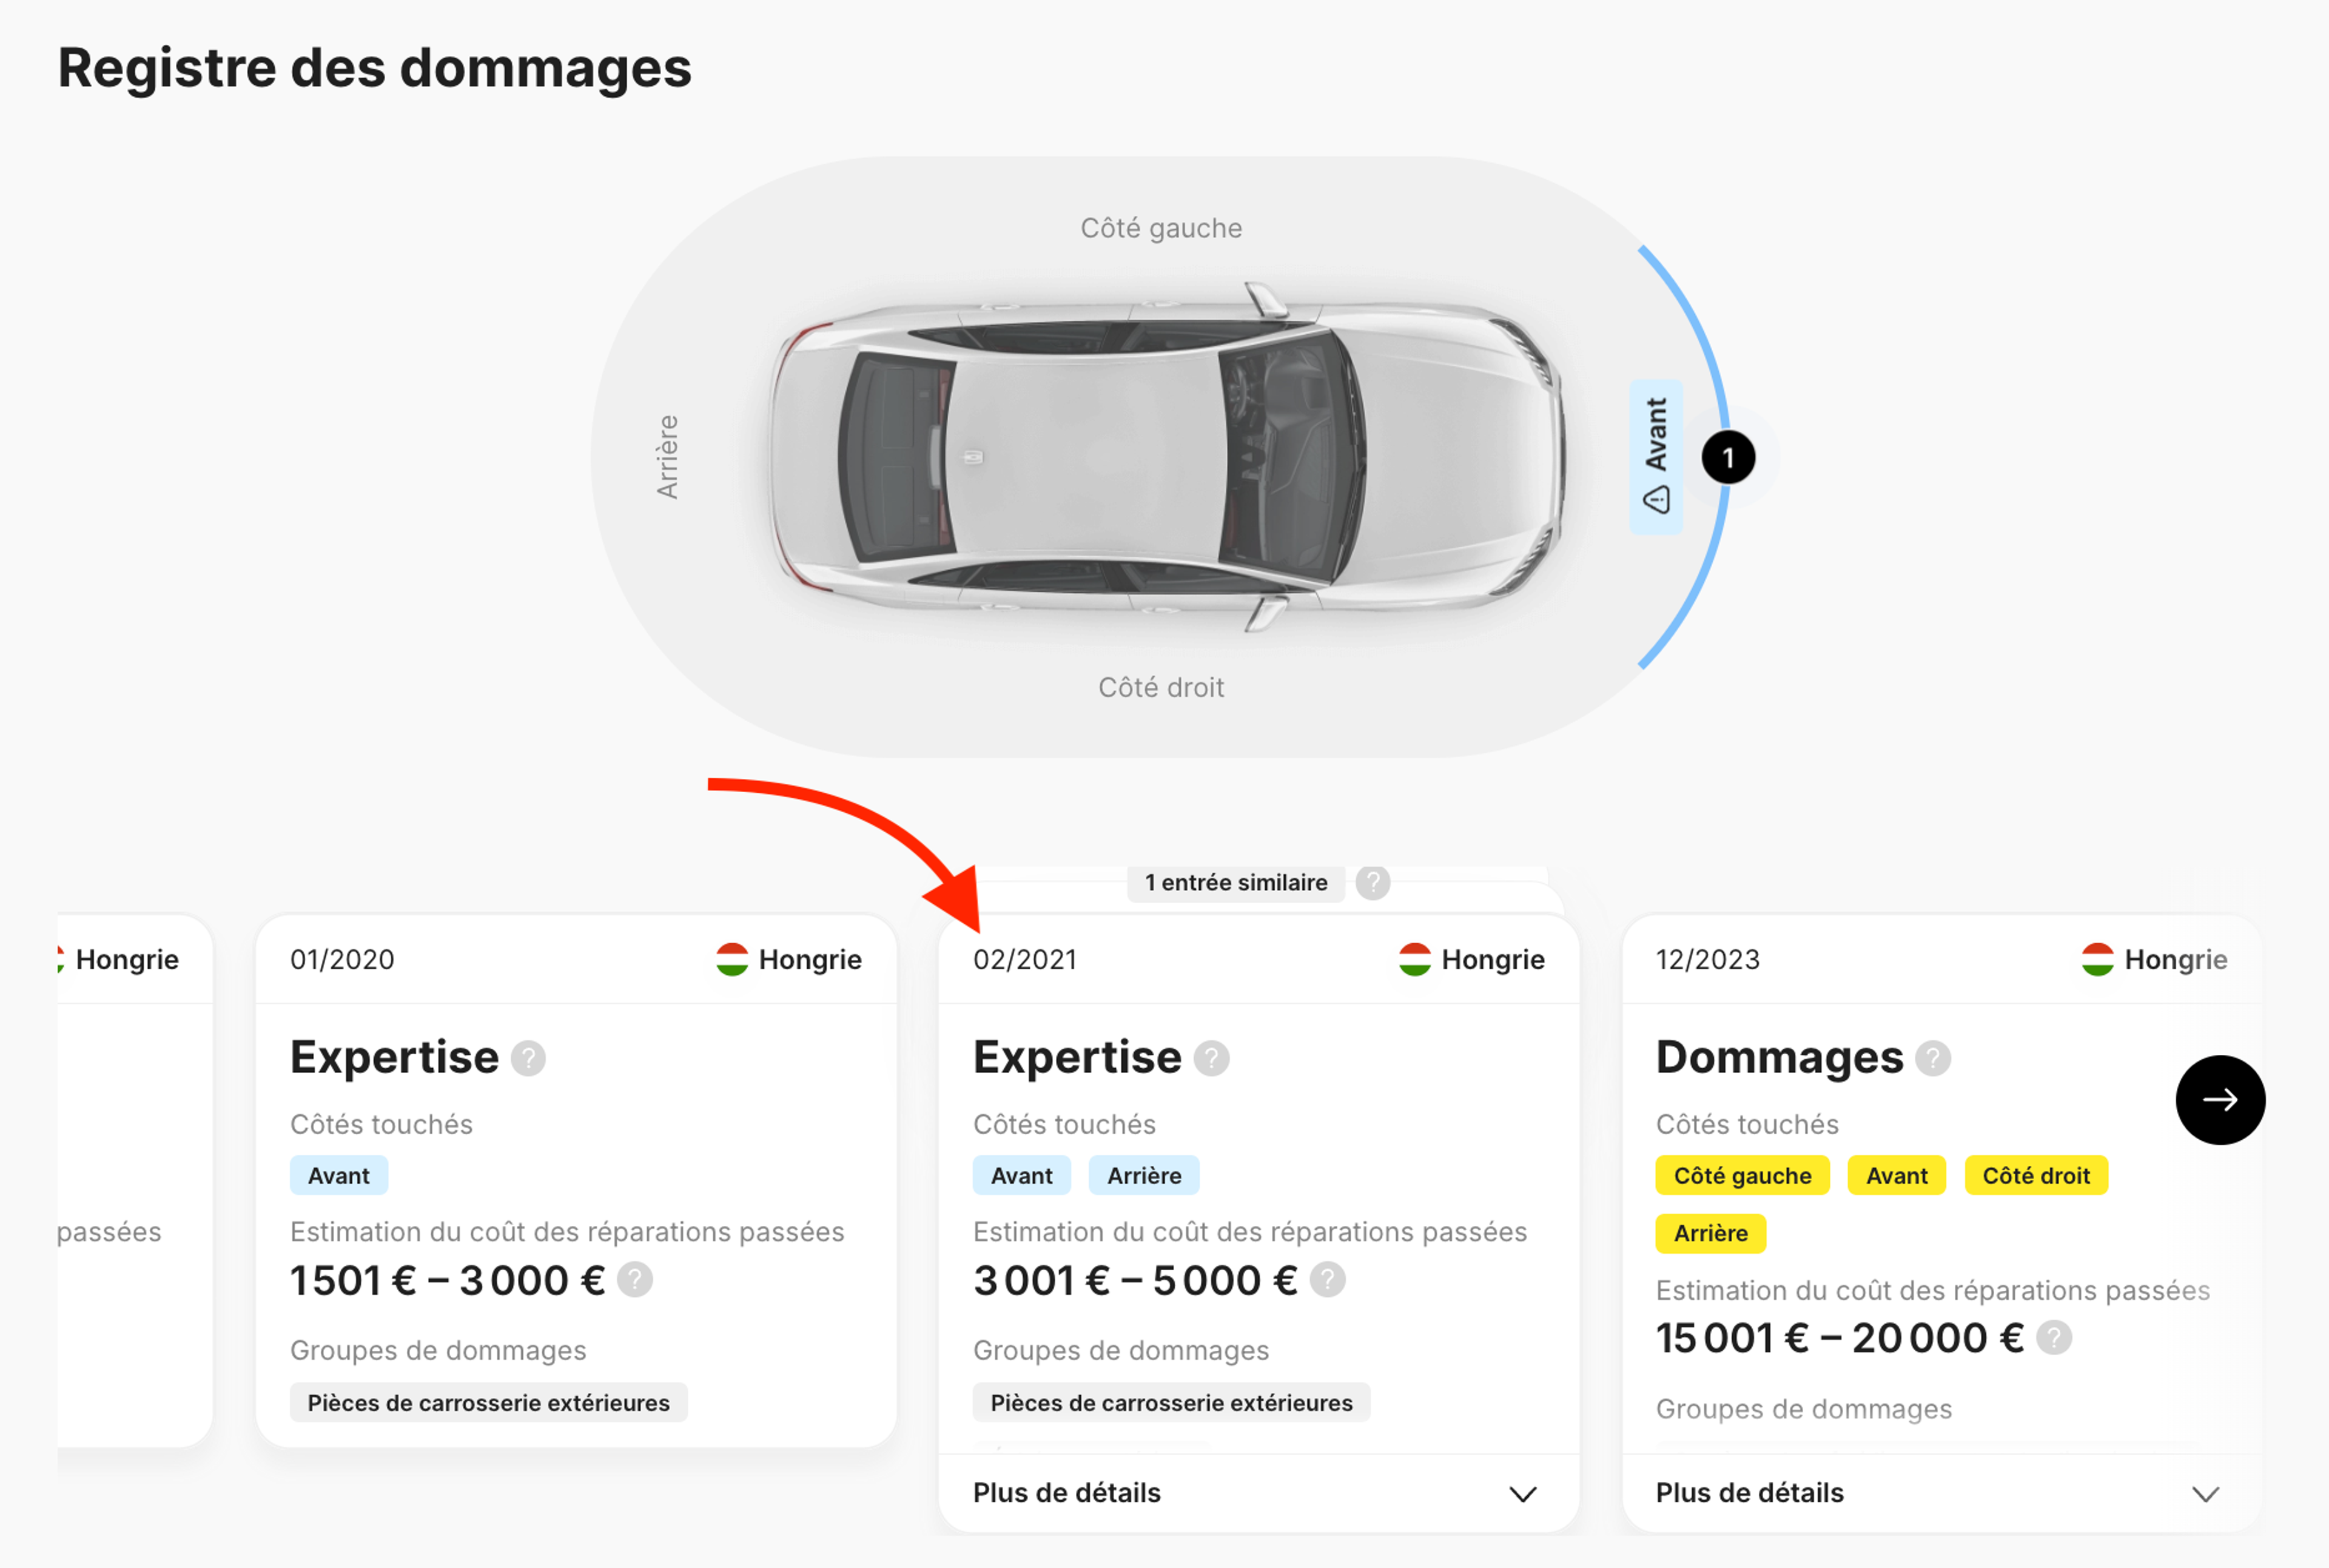
Task: Click the "Avant" warning marker on the car diagram
Action: coord(1656,456)
